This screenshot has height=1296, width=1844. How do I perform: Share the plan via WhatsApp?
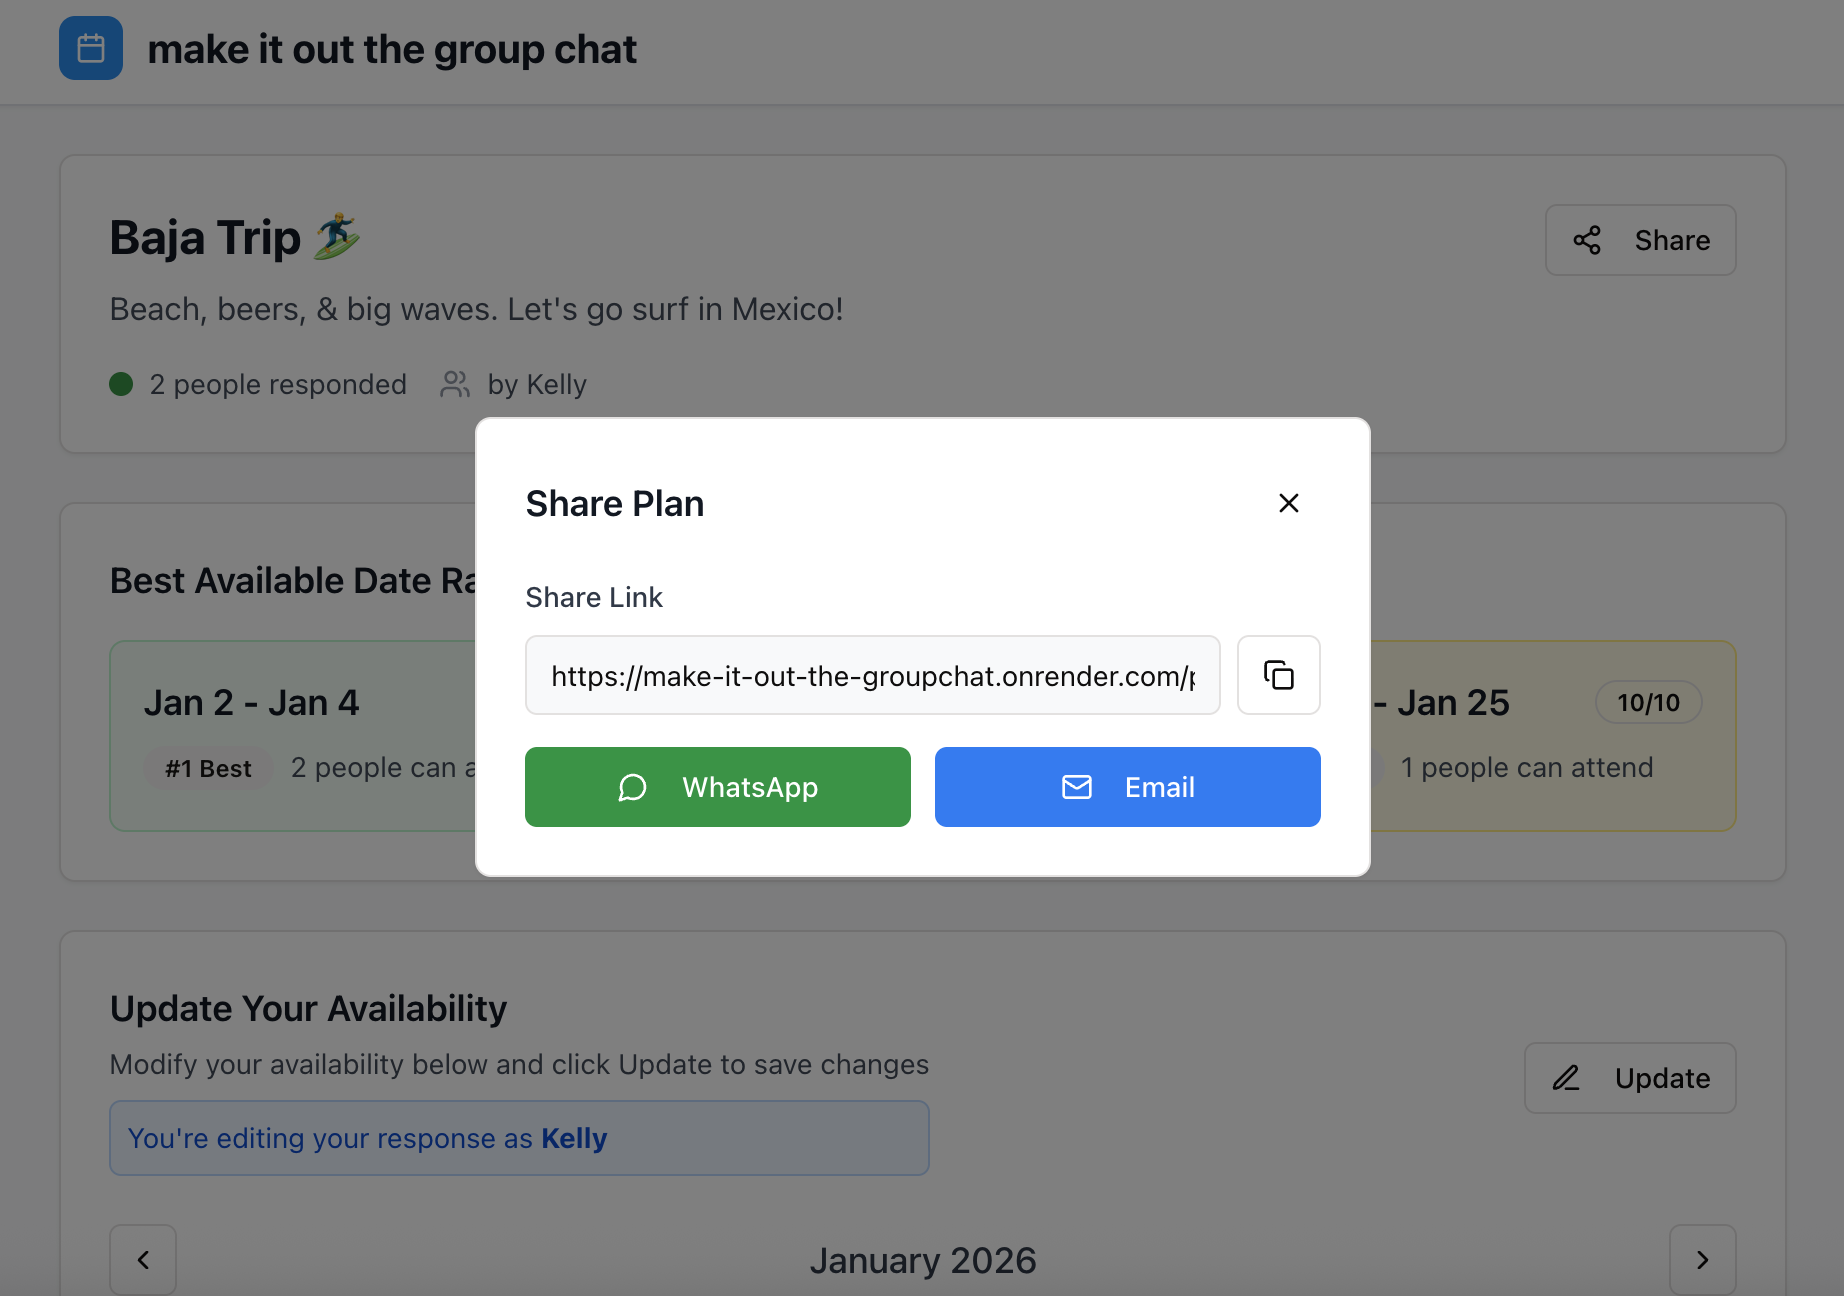[717, 787]
